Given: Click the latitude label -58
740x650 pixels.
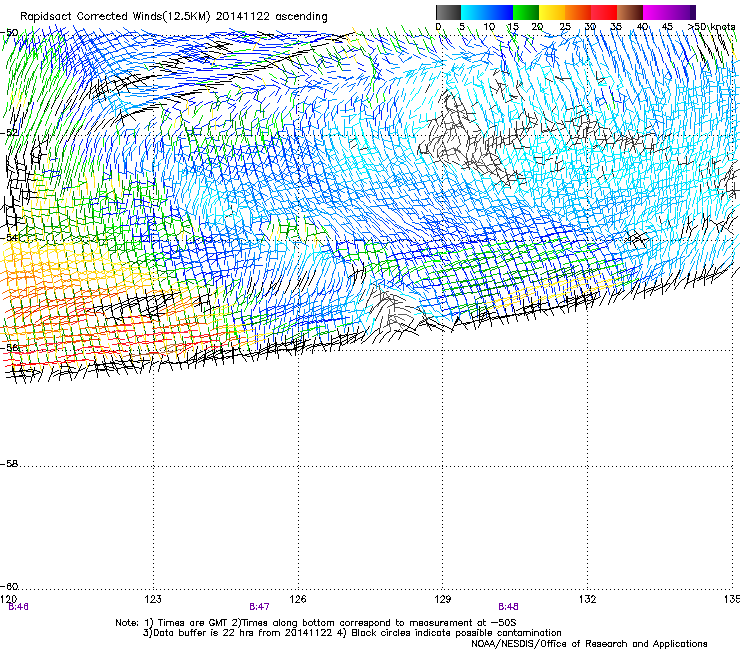Looking at the screenshot, I should pos(9,464).
